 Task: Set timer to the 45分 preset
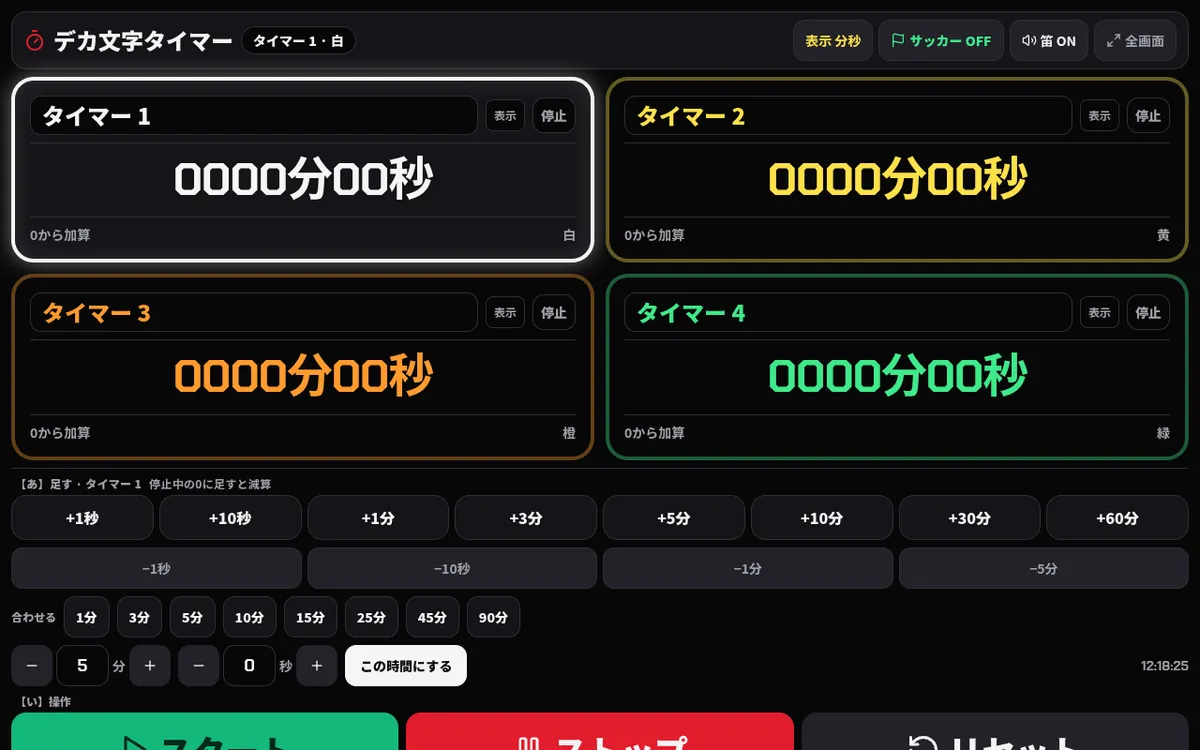pyautogui.click(x=432, y=618)
